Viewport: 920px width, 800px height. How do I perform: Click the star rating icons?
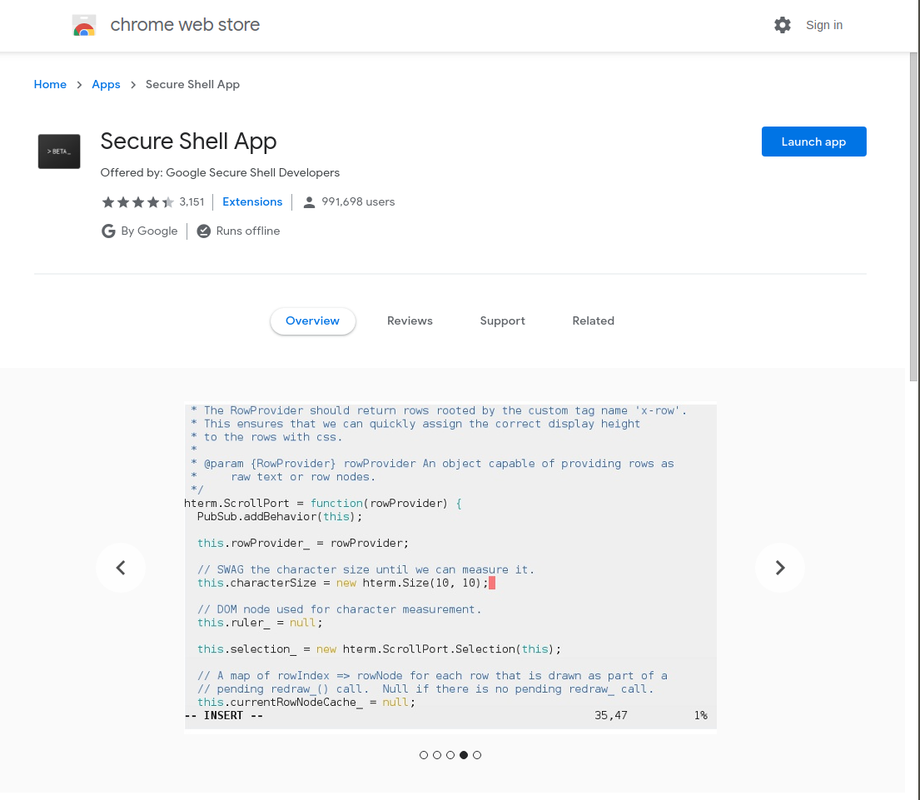coord(138,202)
